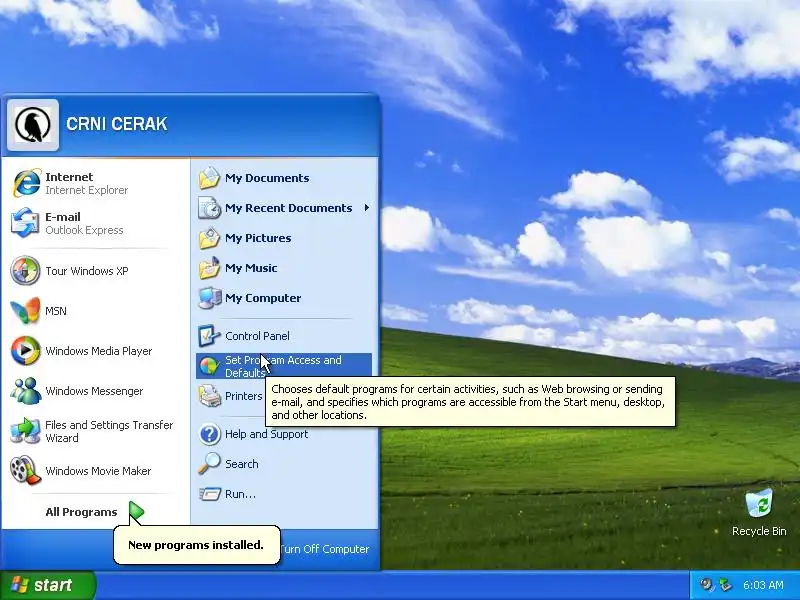Choose "Control Panel" text entry
800x600 pixels.
pos(257,336)
